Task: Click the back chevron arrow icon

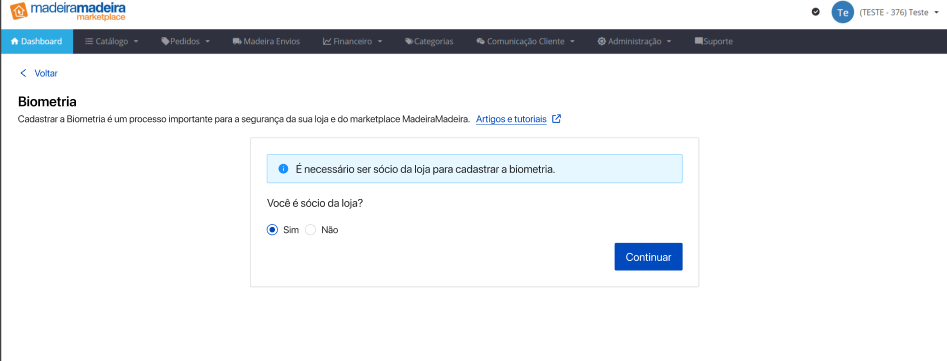Action: coord(24,73)
